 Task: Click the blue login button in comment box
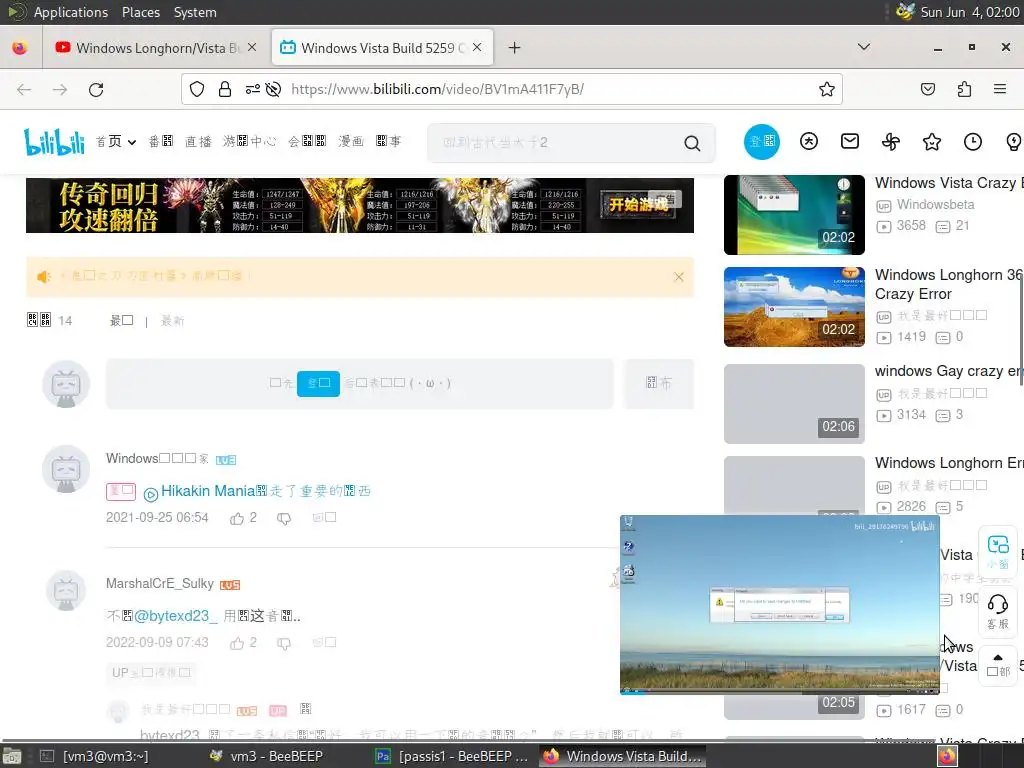coord(318,383)
